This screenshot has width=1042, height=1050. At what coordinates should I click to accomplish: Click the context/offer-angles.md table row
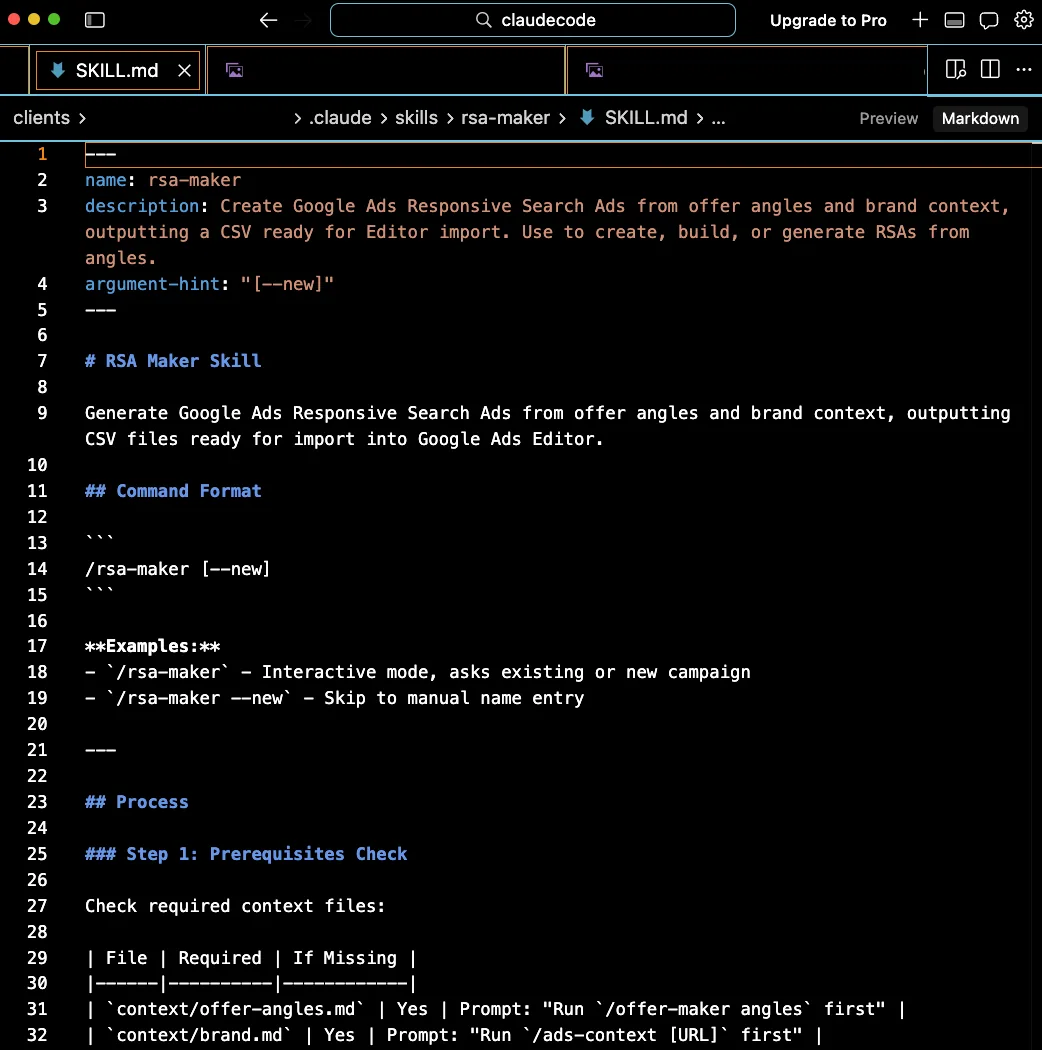click(496, 1009)
